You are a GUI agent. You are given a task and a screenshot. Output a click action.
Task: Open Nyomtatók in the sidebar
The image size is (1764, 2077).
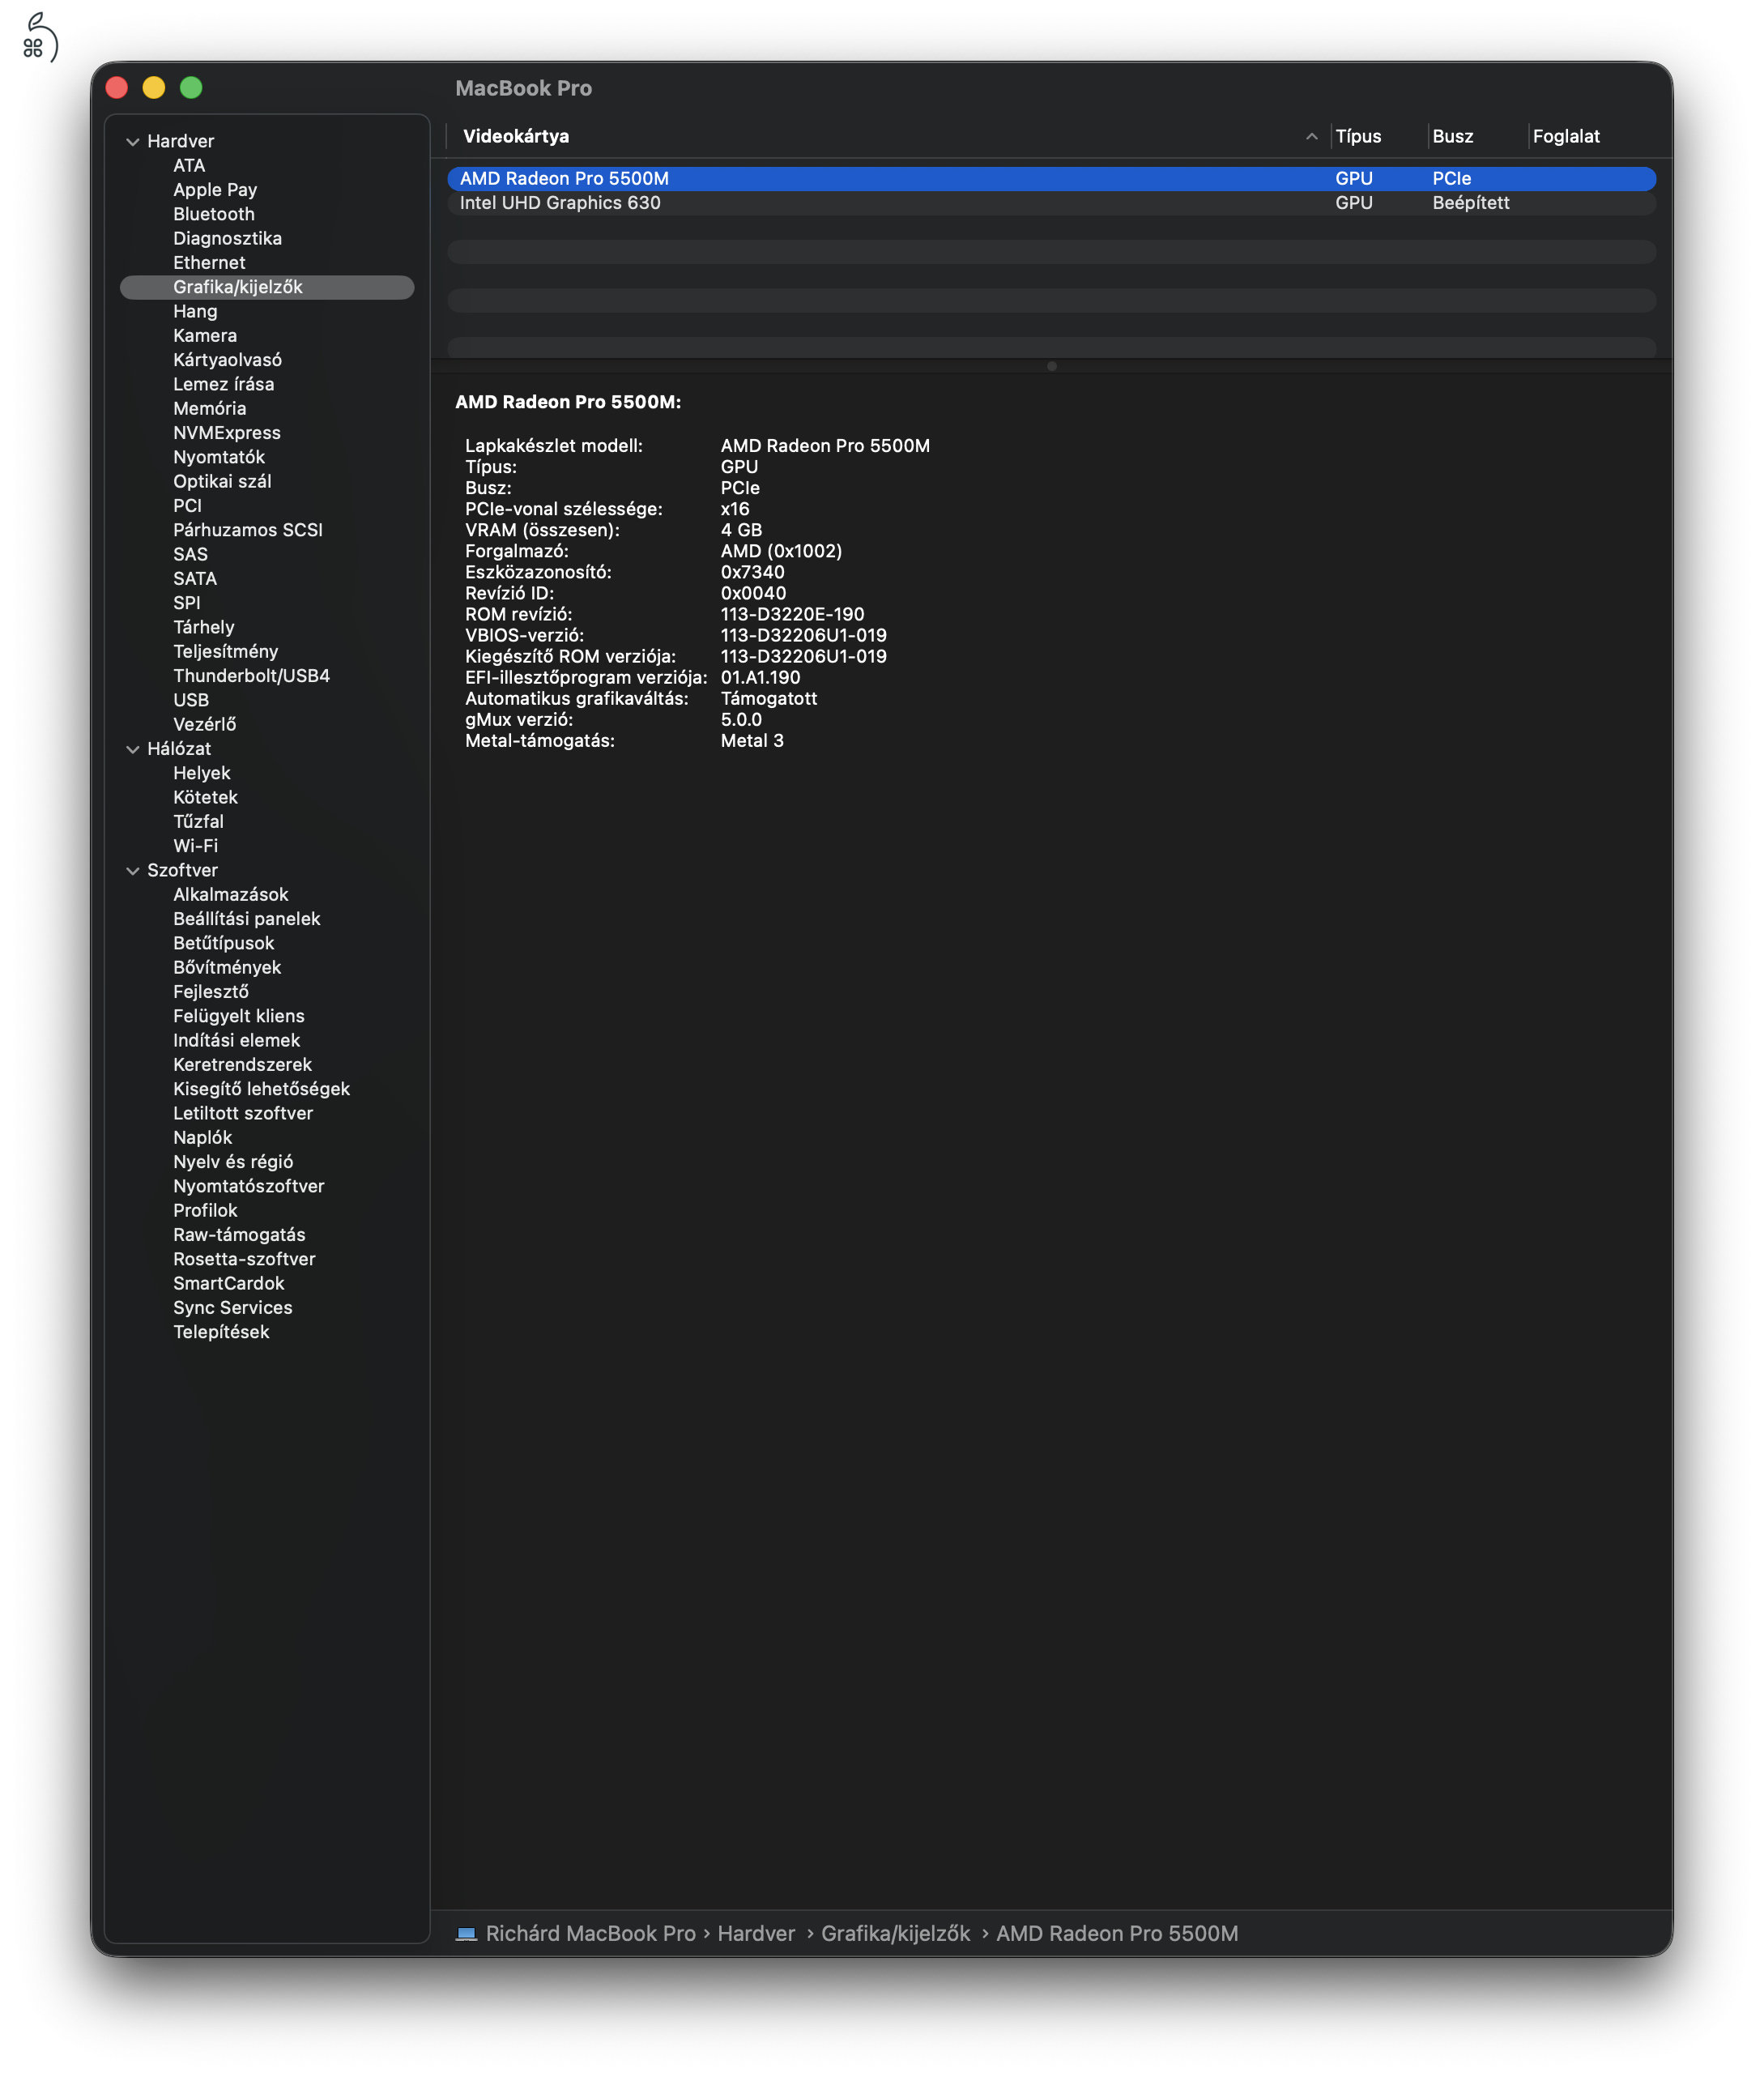point(219,457)
